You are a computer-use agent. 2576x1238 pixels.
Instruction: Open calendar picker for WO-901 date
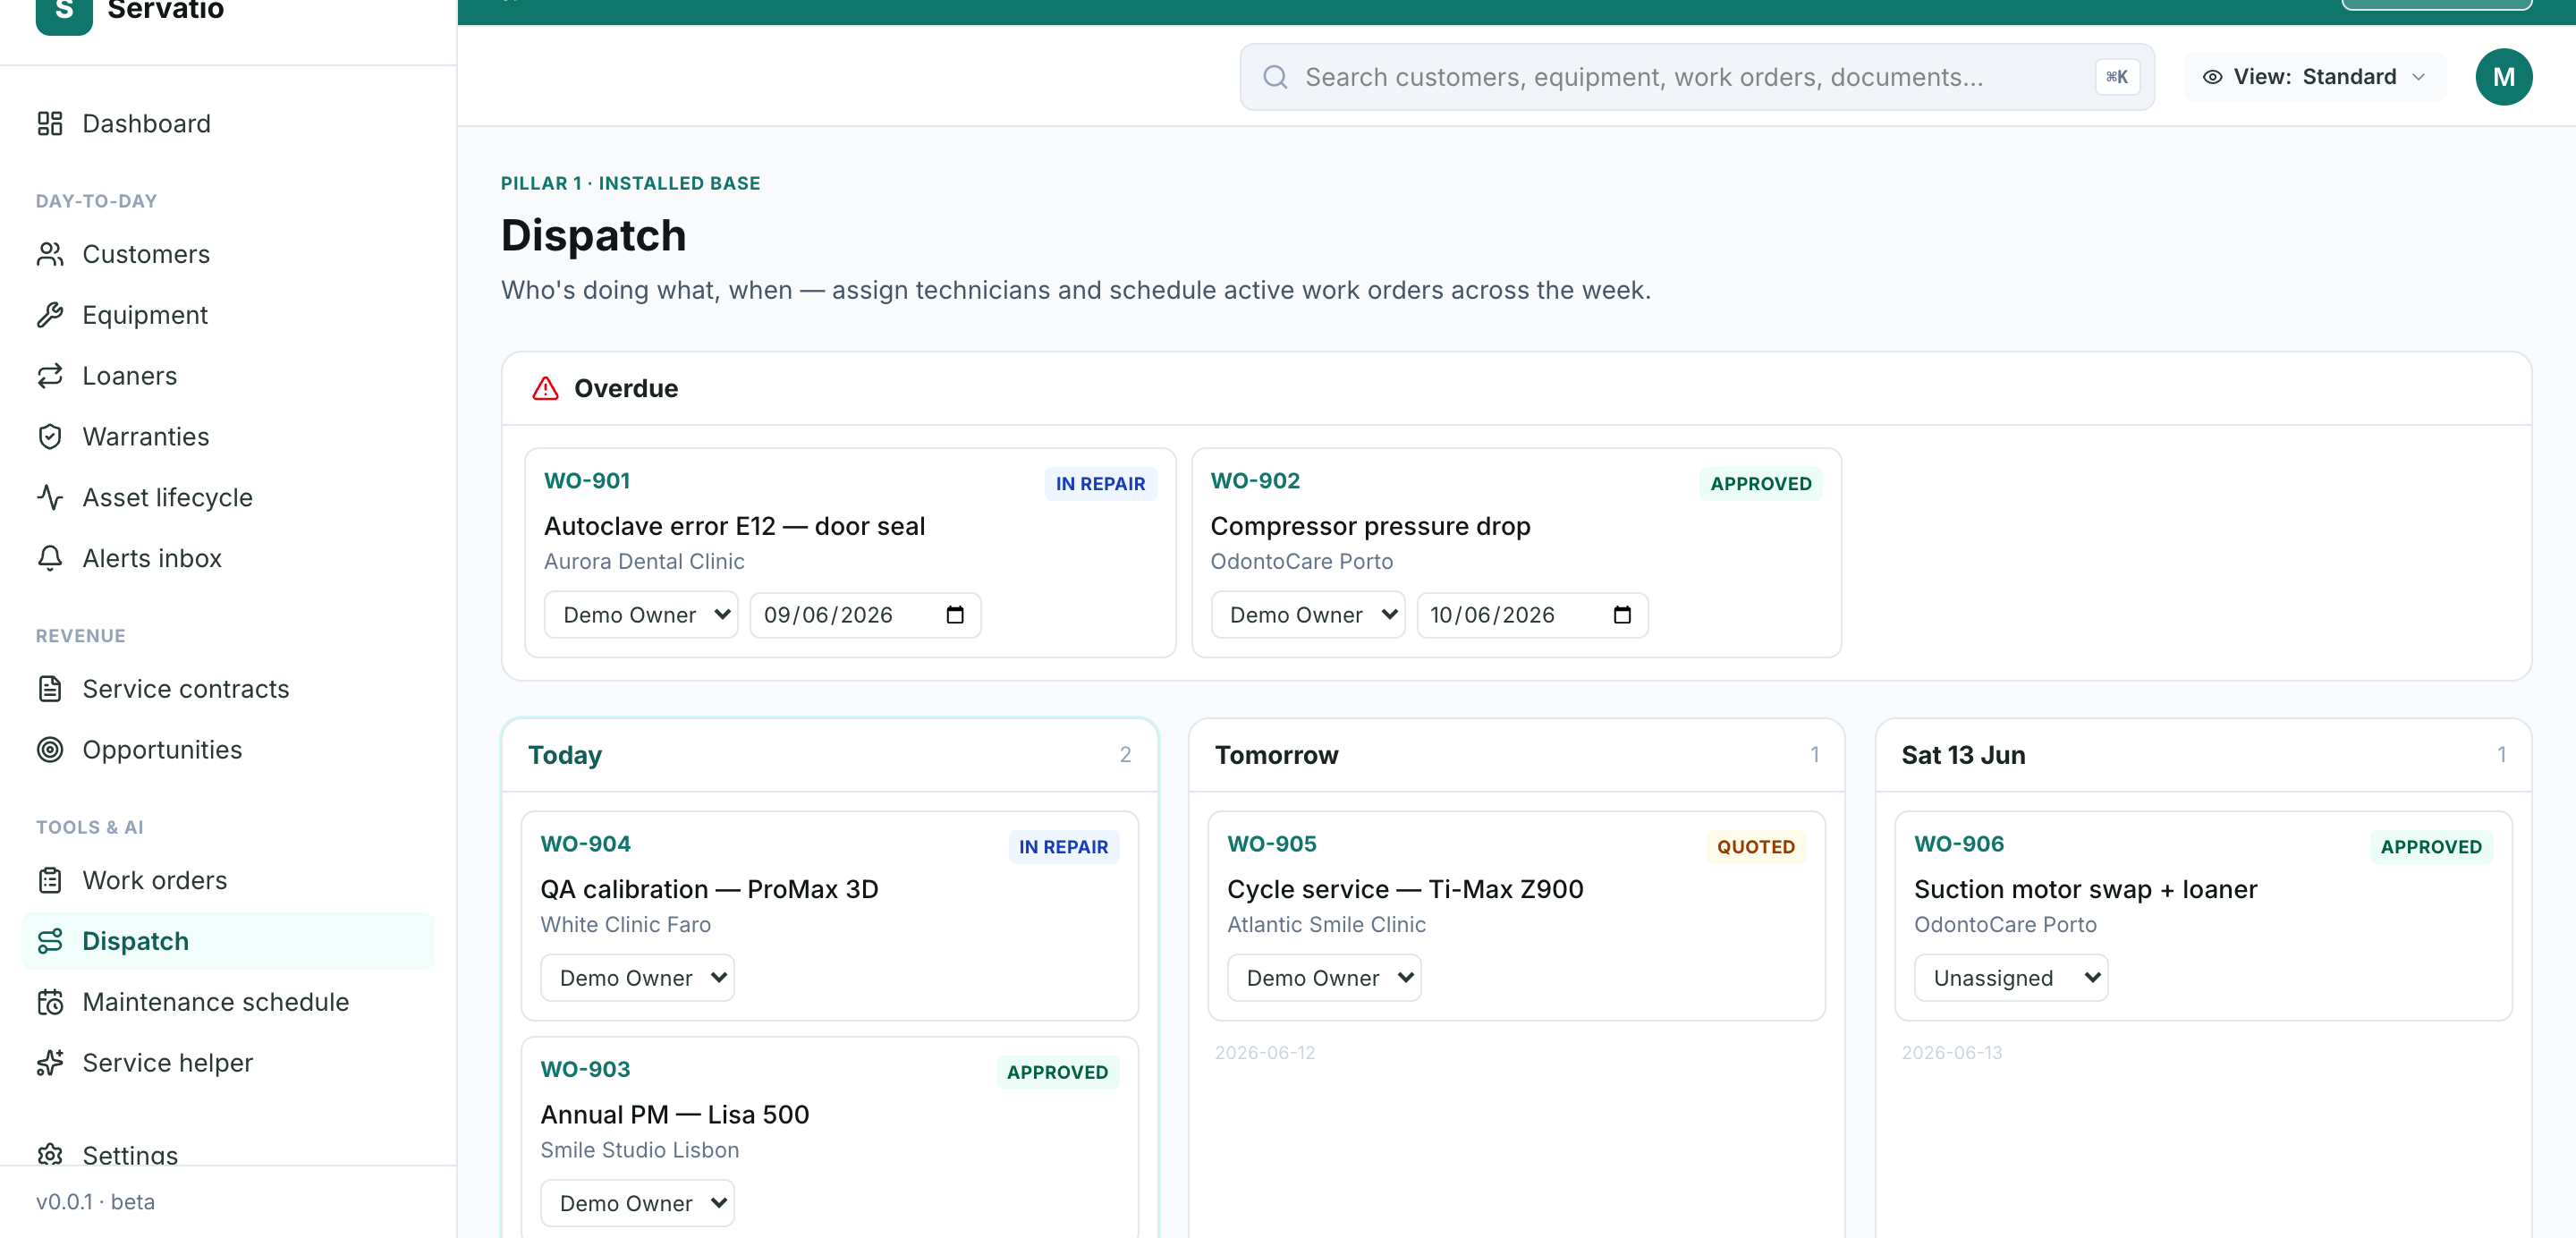click(955, 615)
